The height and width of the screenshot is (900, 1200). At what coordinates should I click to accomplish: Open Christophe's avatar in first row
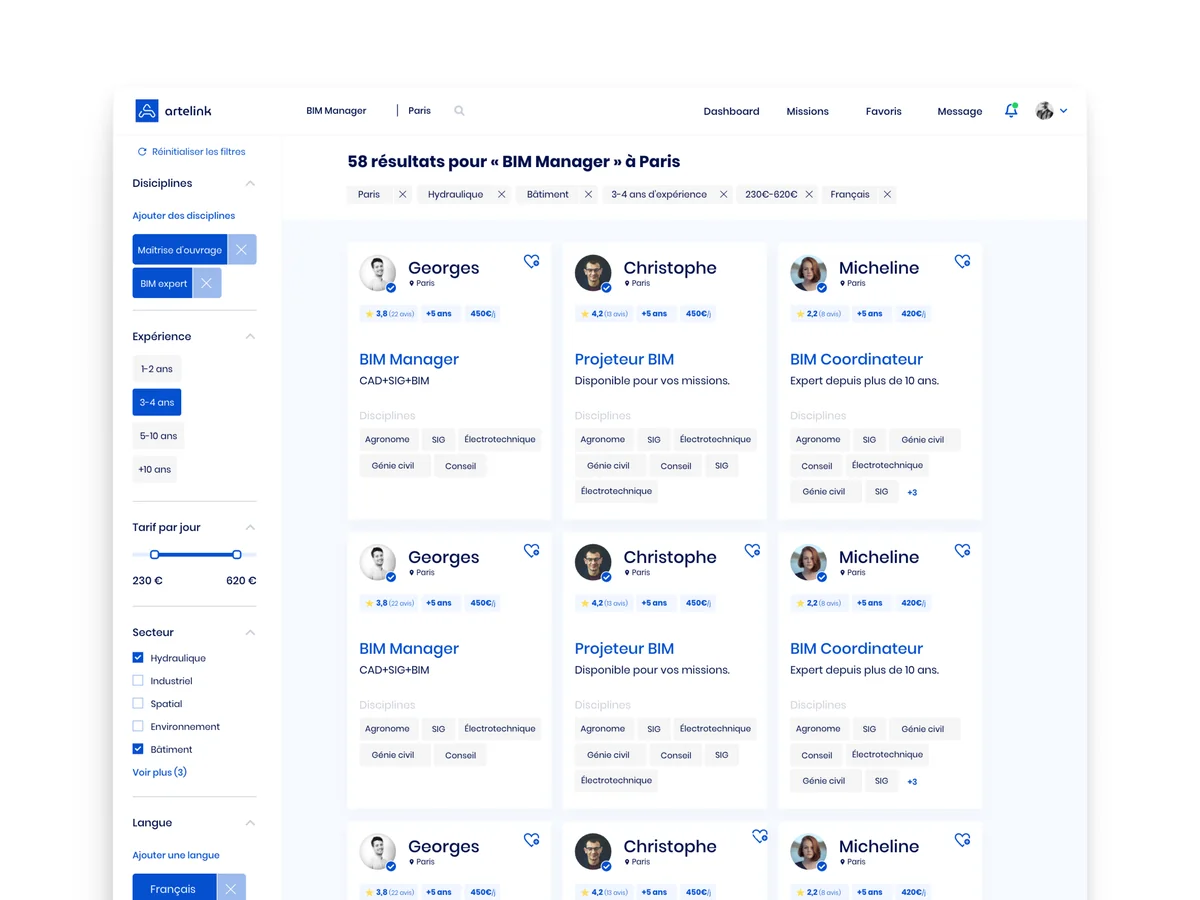point(593,273)
